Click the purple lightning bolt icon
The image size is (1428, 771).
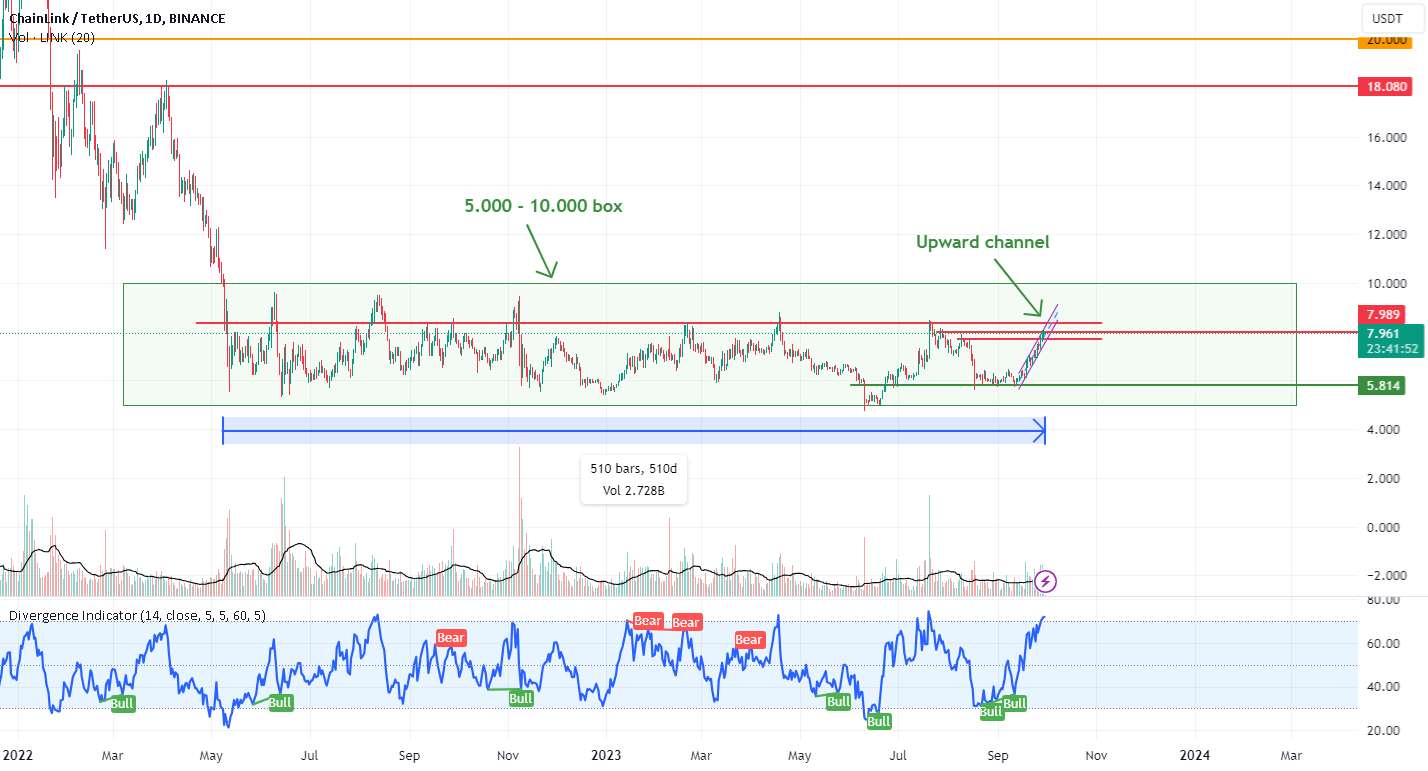[1045, 580]
